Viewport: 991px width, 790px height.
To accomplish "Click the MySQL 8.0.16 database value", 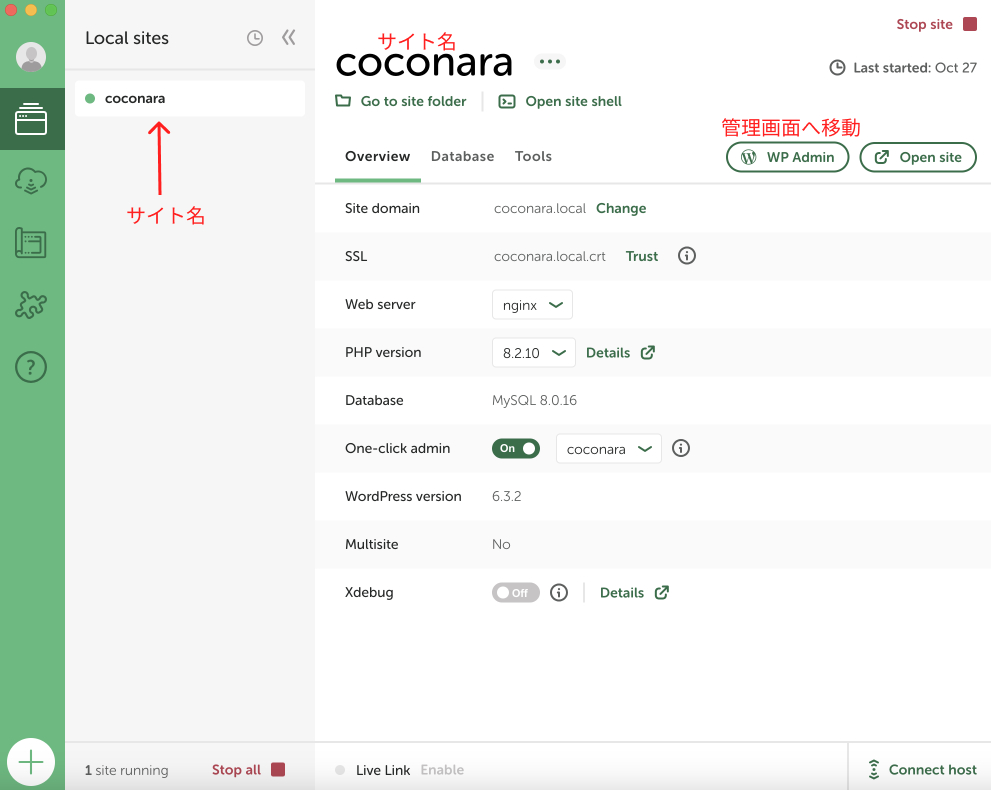I will click(534, 400).
